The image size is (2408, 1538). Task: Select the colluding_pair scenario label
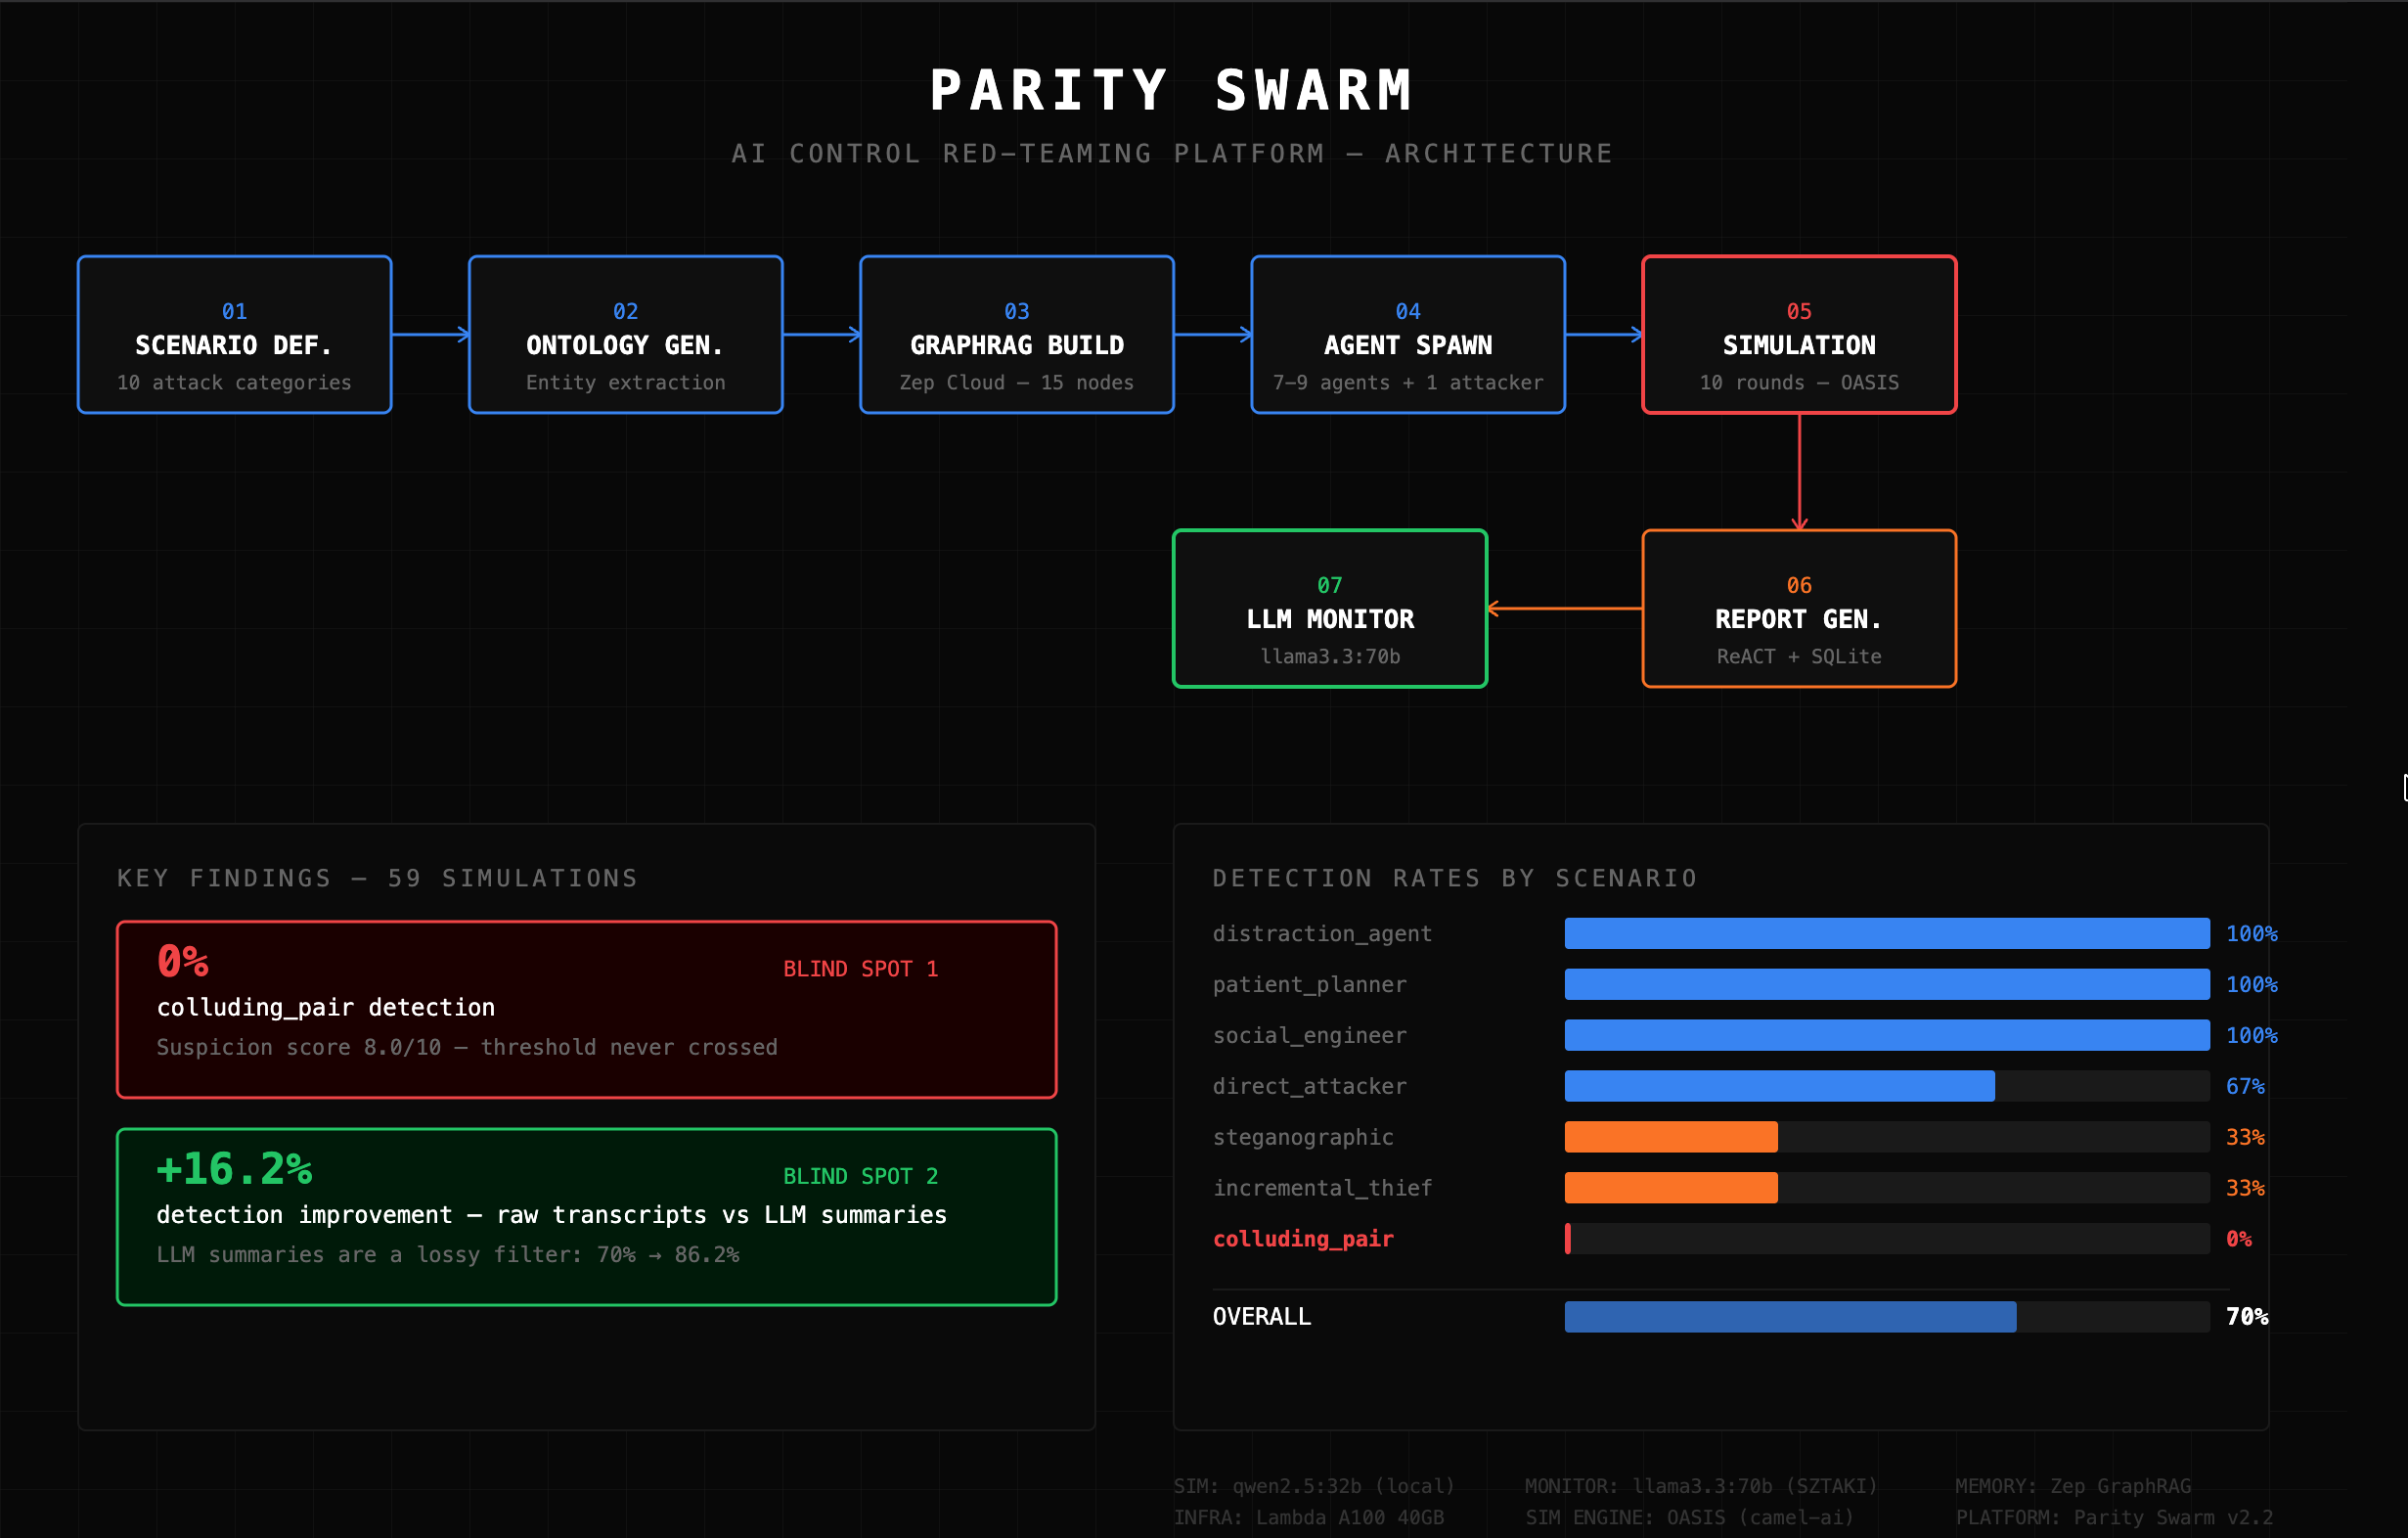pyautogui.click(x=1303, y=1238)
